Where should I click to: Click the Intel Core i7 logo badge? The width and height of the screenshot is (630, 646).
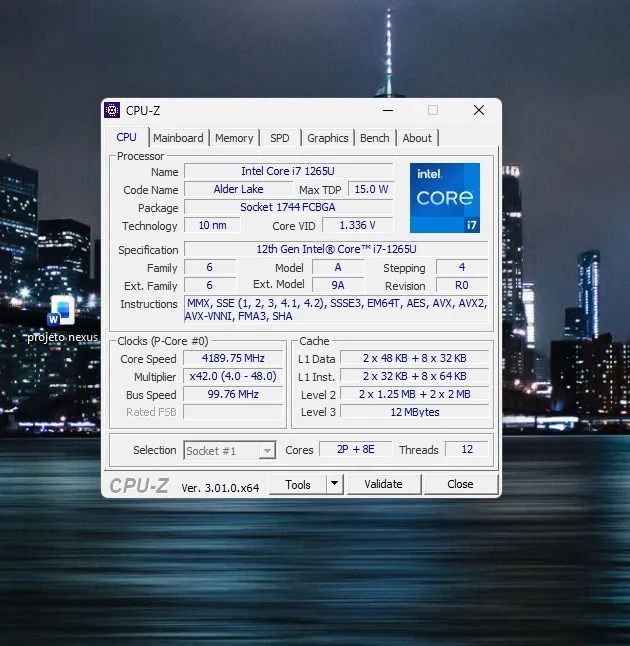tap(445, 198)
